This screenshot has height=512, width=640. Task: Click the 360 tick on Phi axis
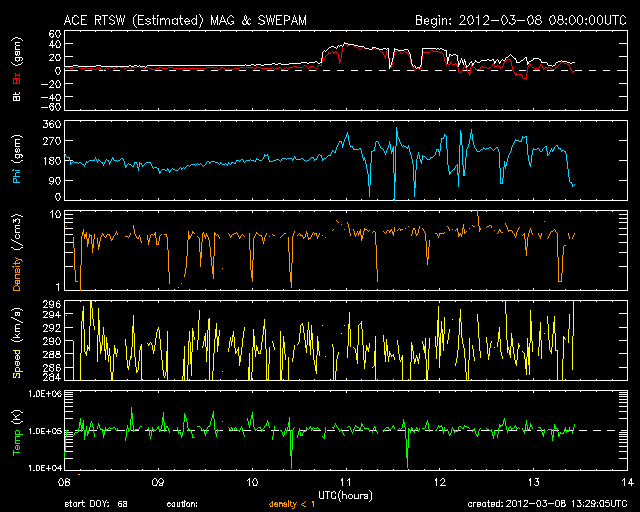[51, 123]
